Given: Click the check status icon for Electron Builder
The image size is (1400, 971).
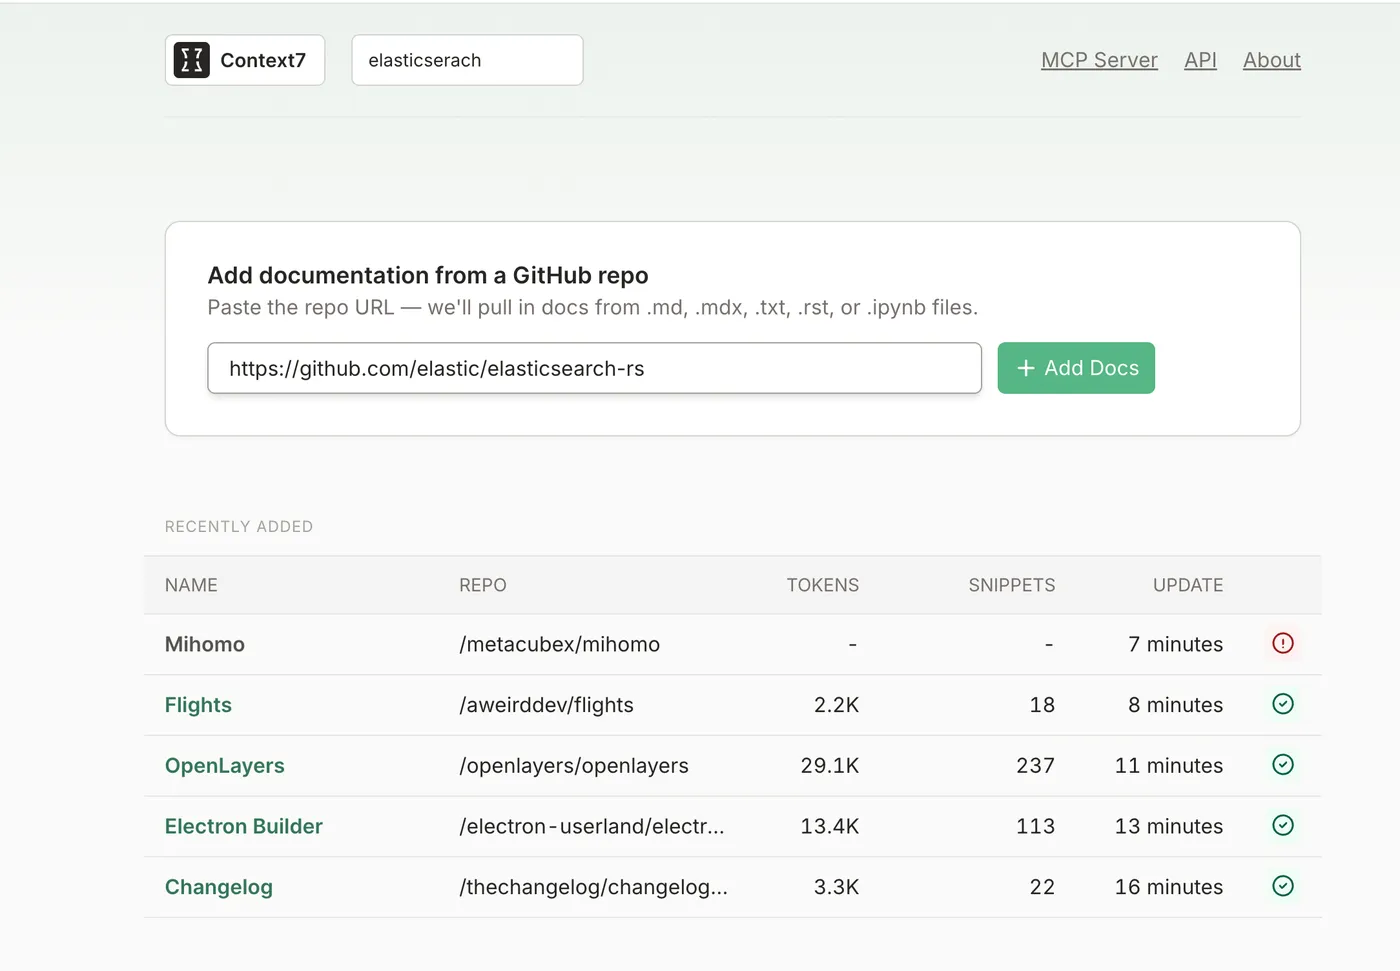Looking at the screenshot, I should point(1283,825).
